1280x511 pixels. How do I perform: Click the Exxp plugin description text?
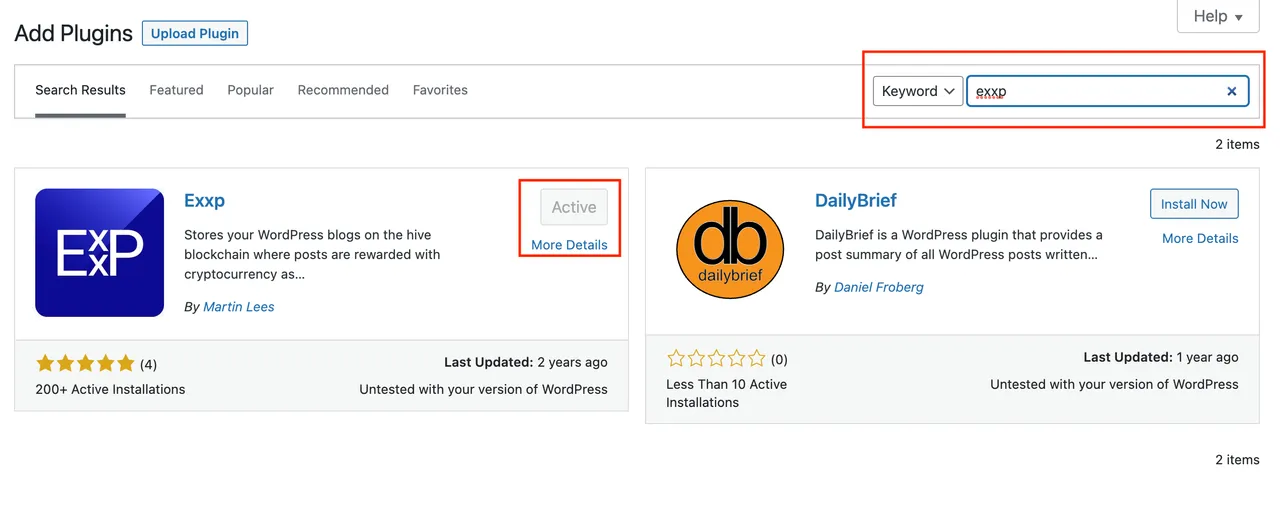coord(312,254)
